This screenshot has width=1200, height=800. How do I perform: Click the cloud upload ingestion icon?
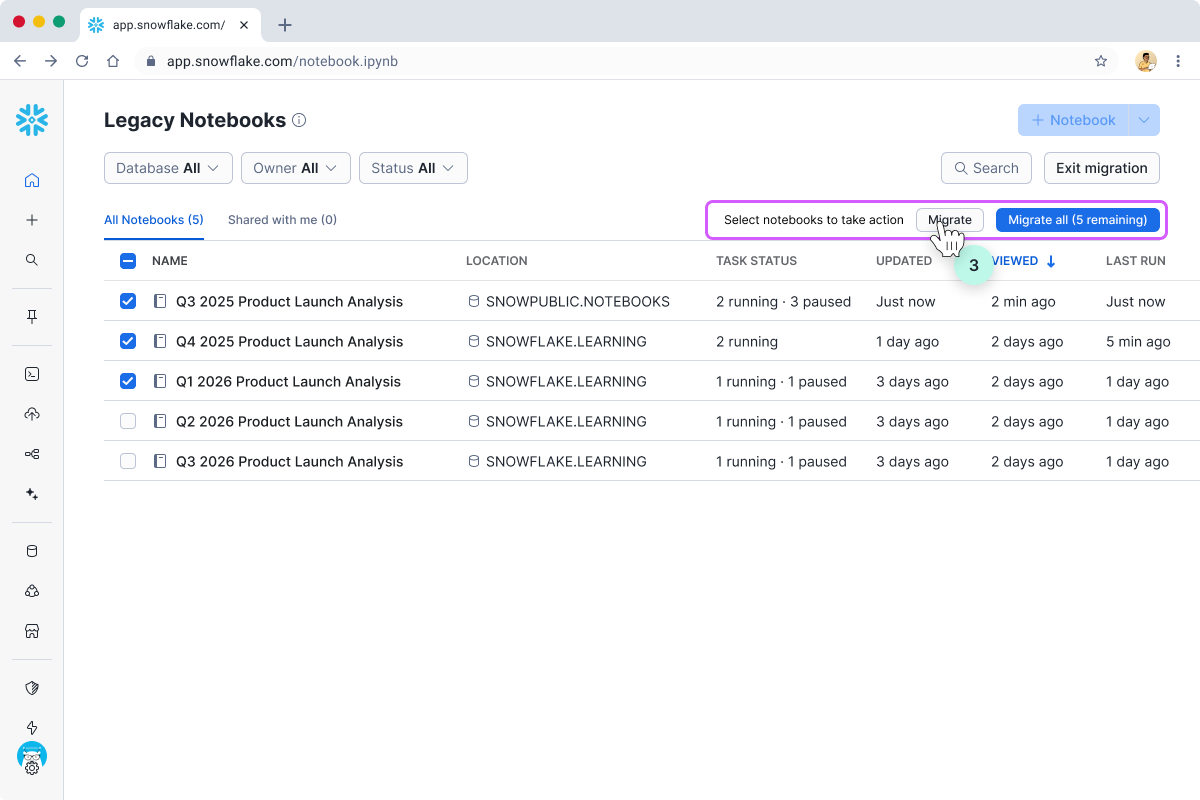click(x=32, y=414)
